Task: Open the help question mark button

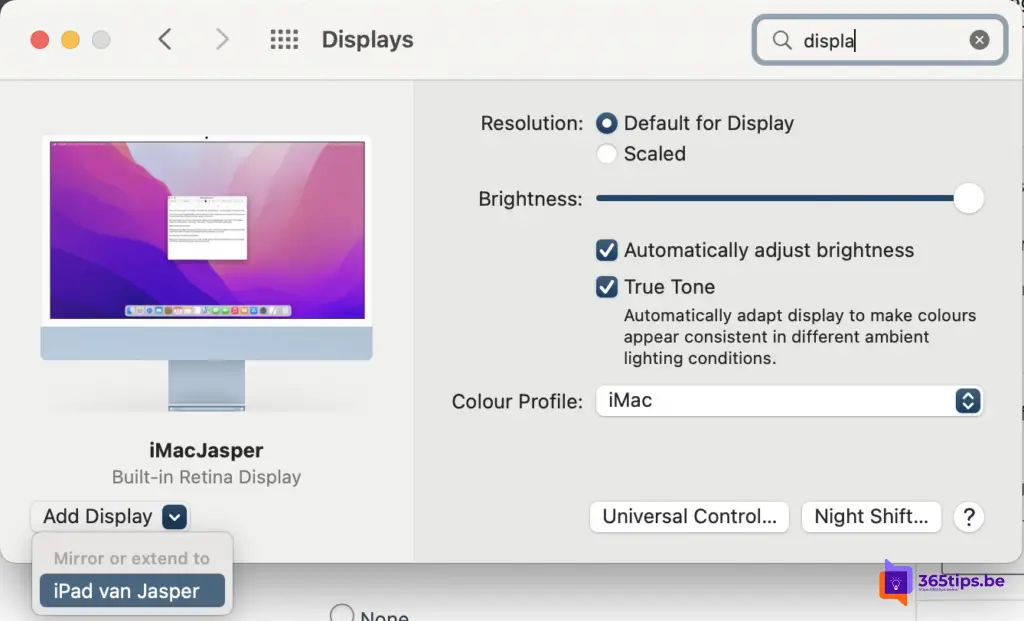Action: click(968, 517)
